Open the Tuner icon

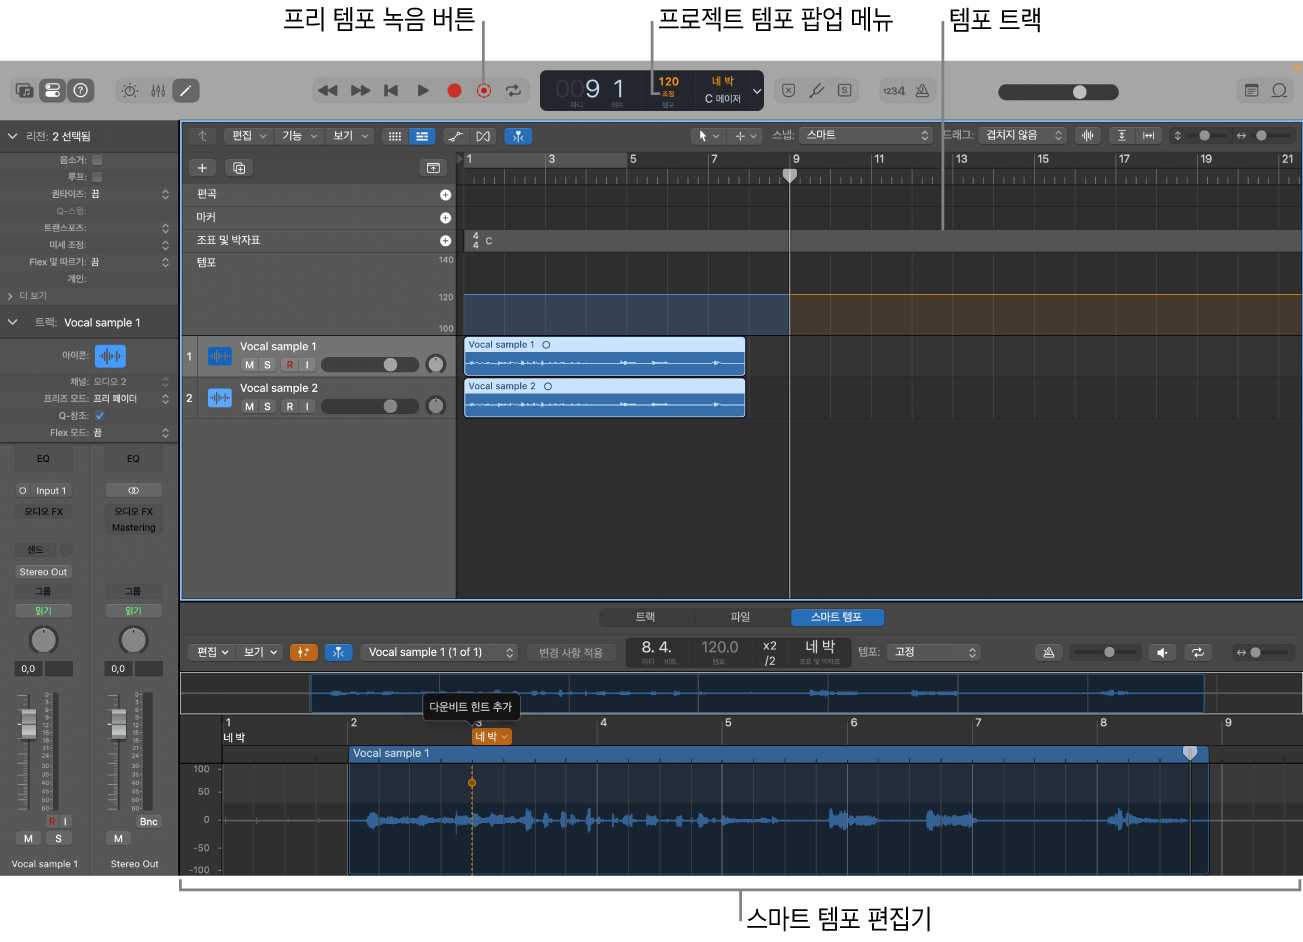(816, 91)
